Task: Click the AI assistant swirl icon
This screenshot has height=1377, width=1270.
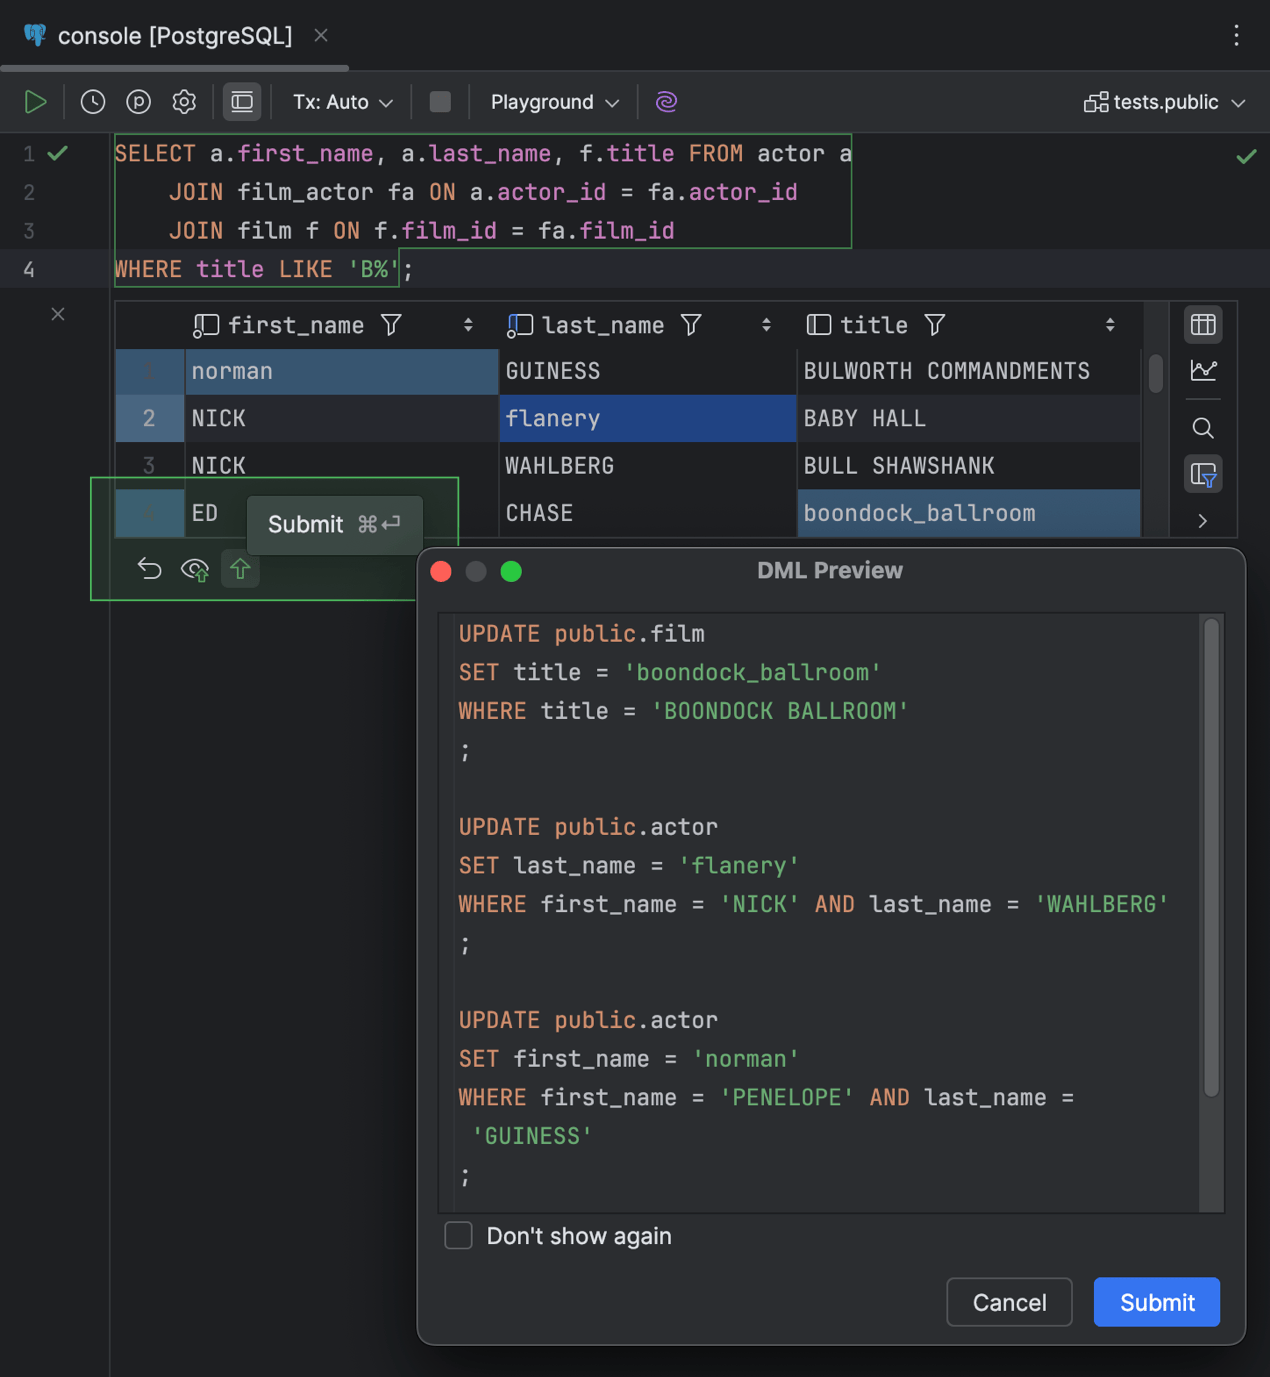Action: pos(666,102)
